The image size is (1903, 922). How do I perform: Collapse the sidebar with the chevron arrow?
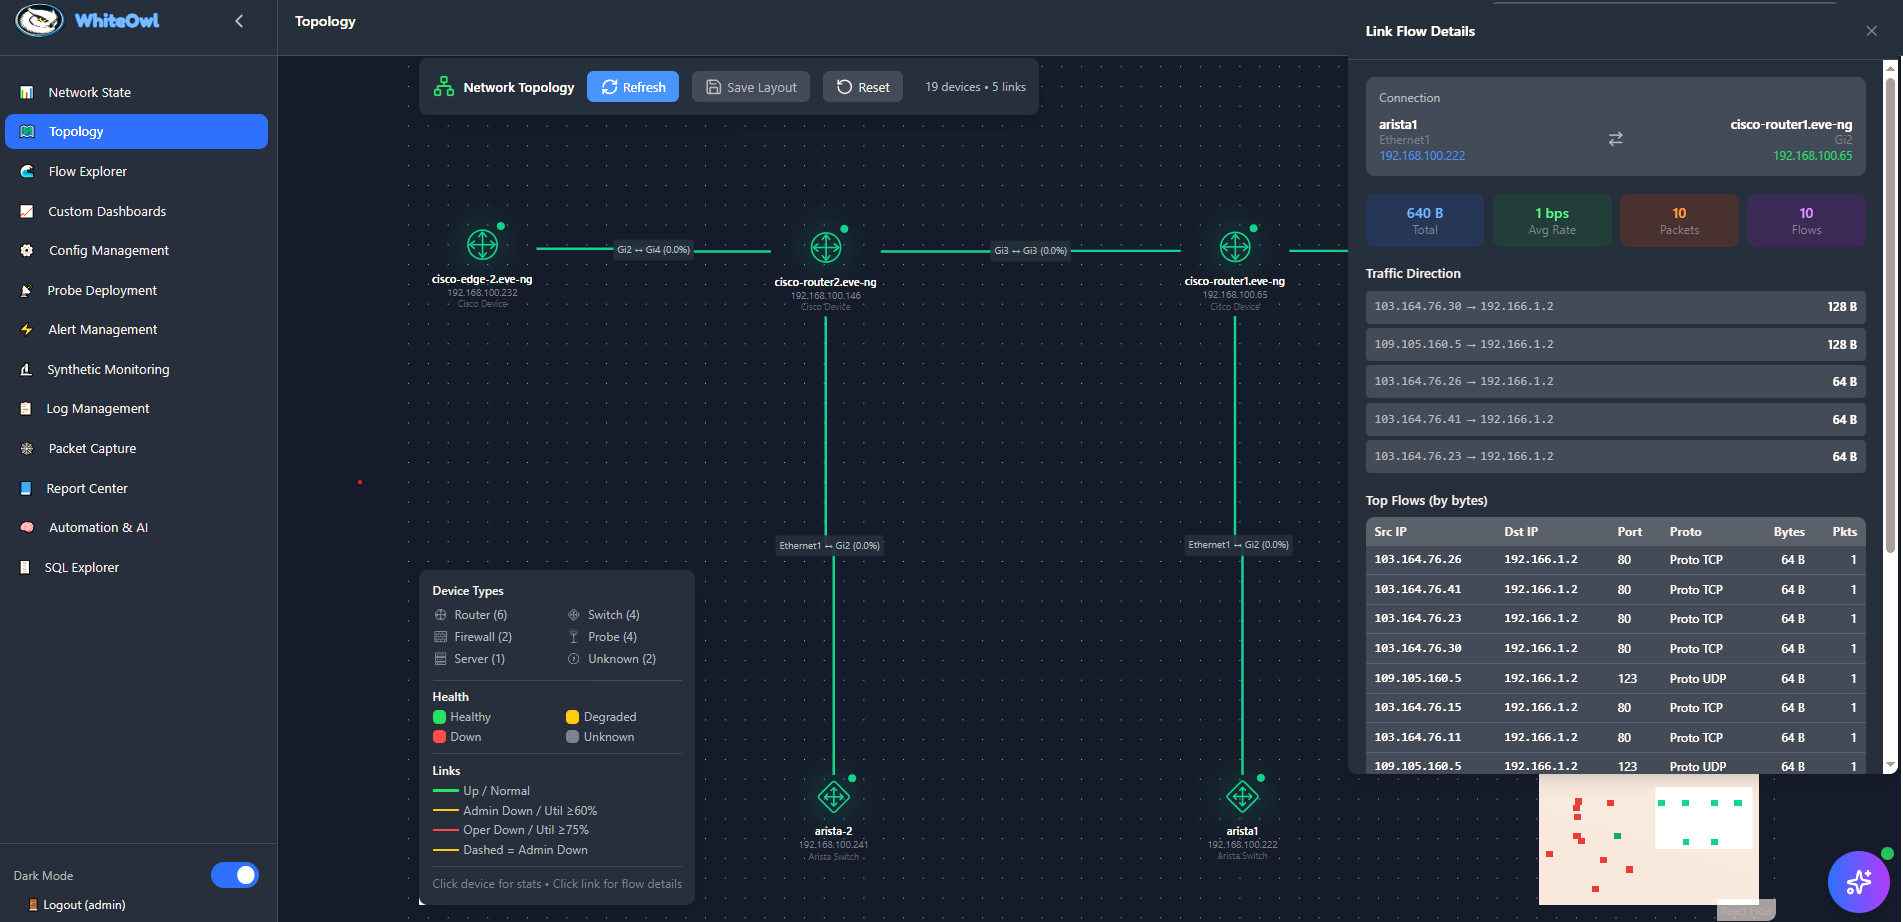(239, 21)
